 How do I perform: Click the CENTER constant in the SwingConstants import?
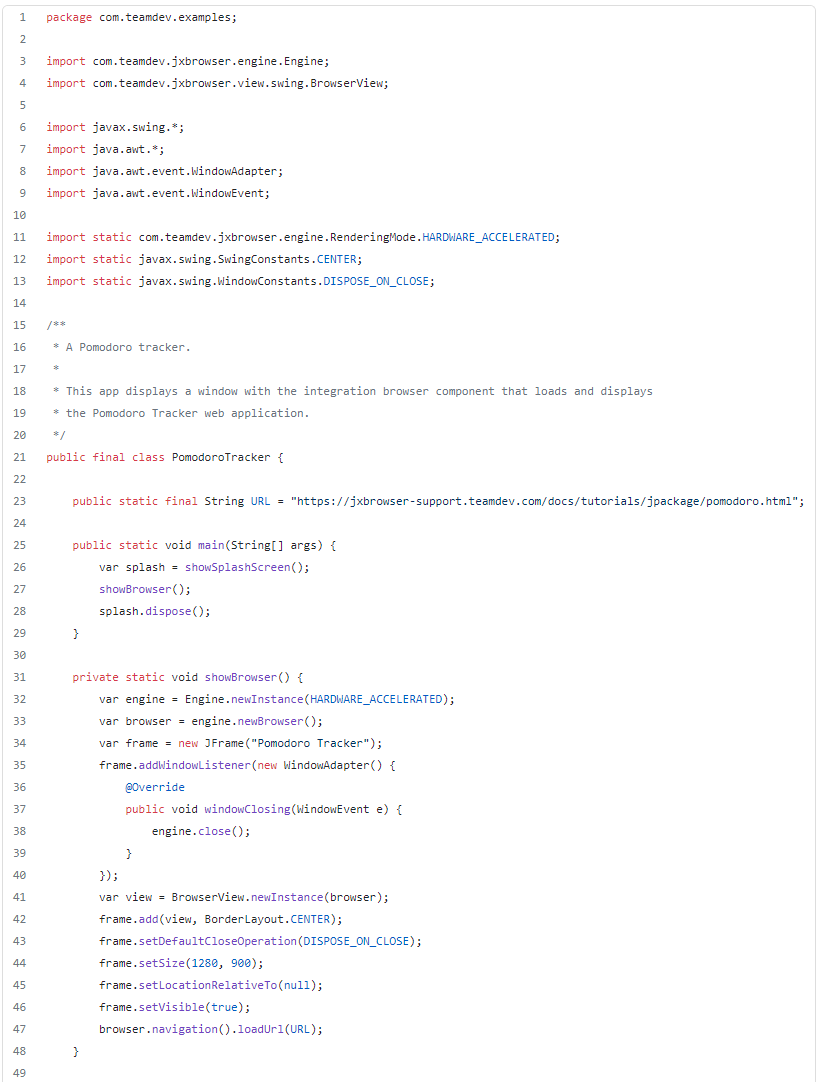[x=337, y=259]
